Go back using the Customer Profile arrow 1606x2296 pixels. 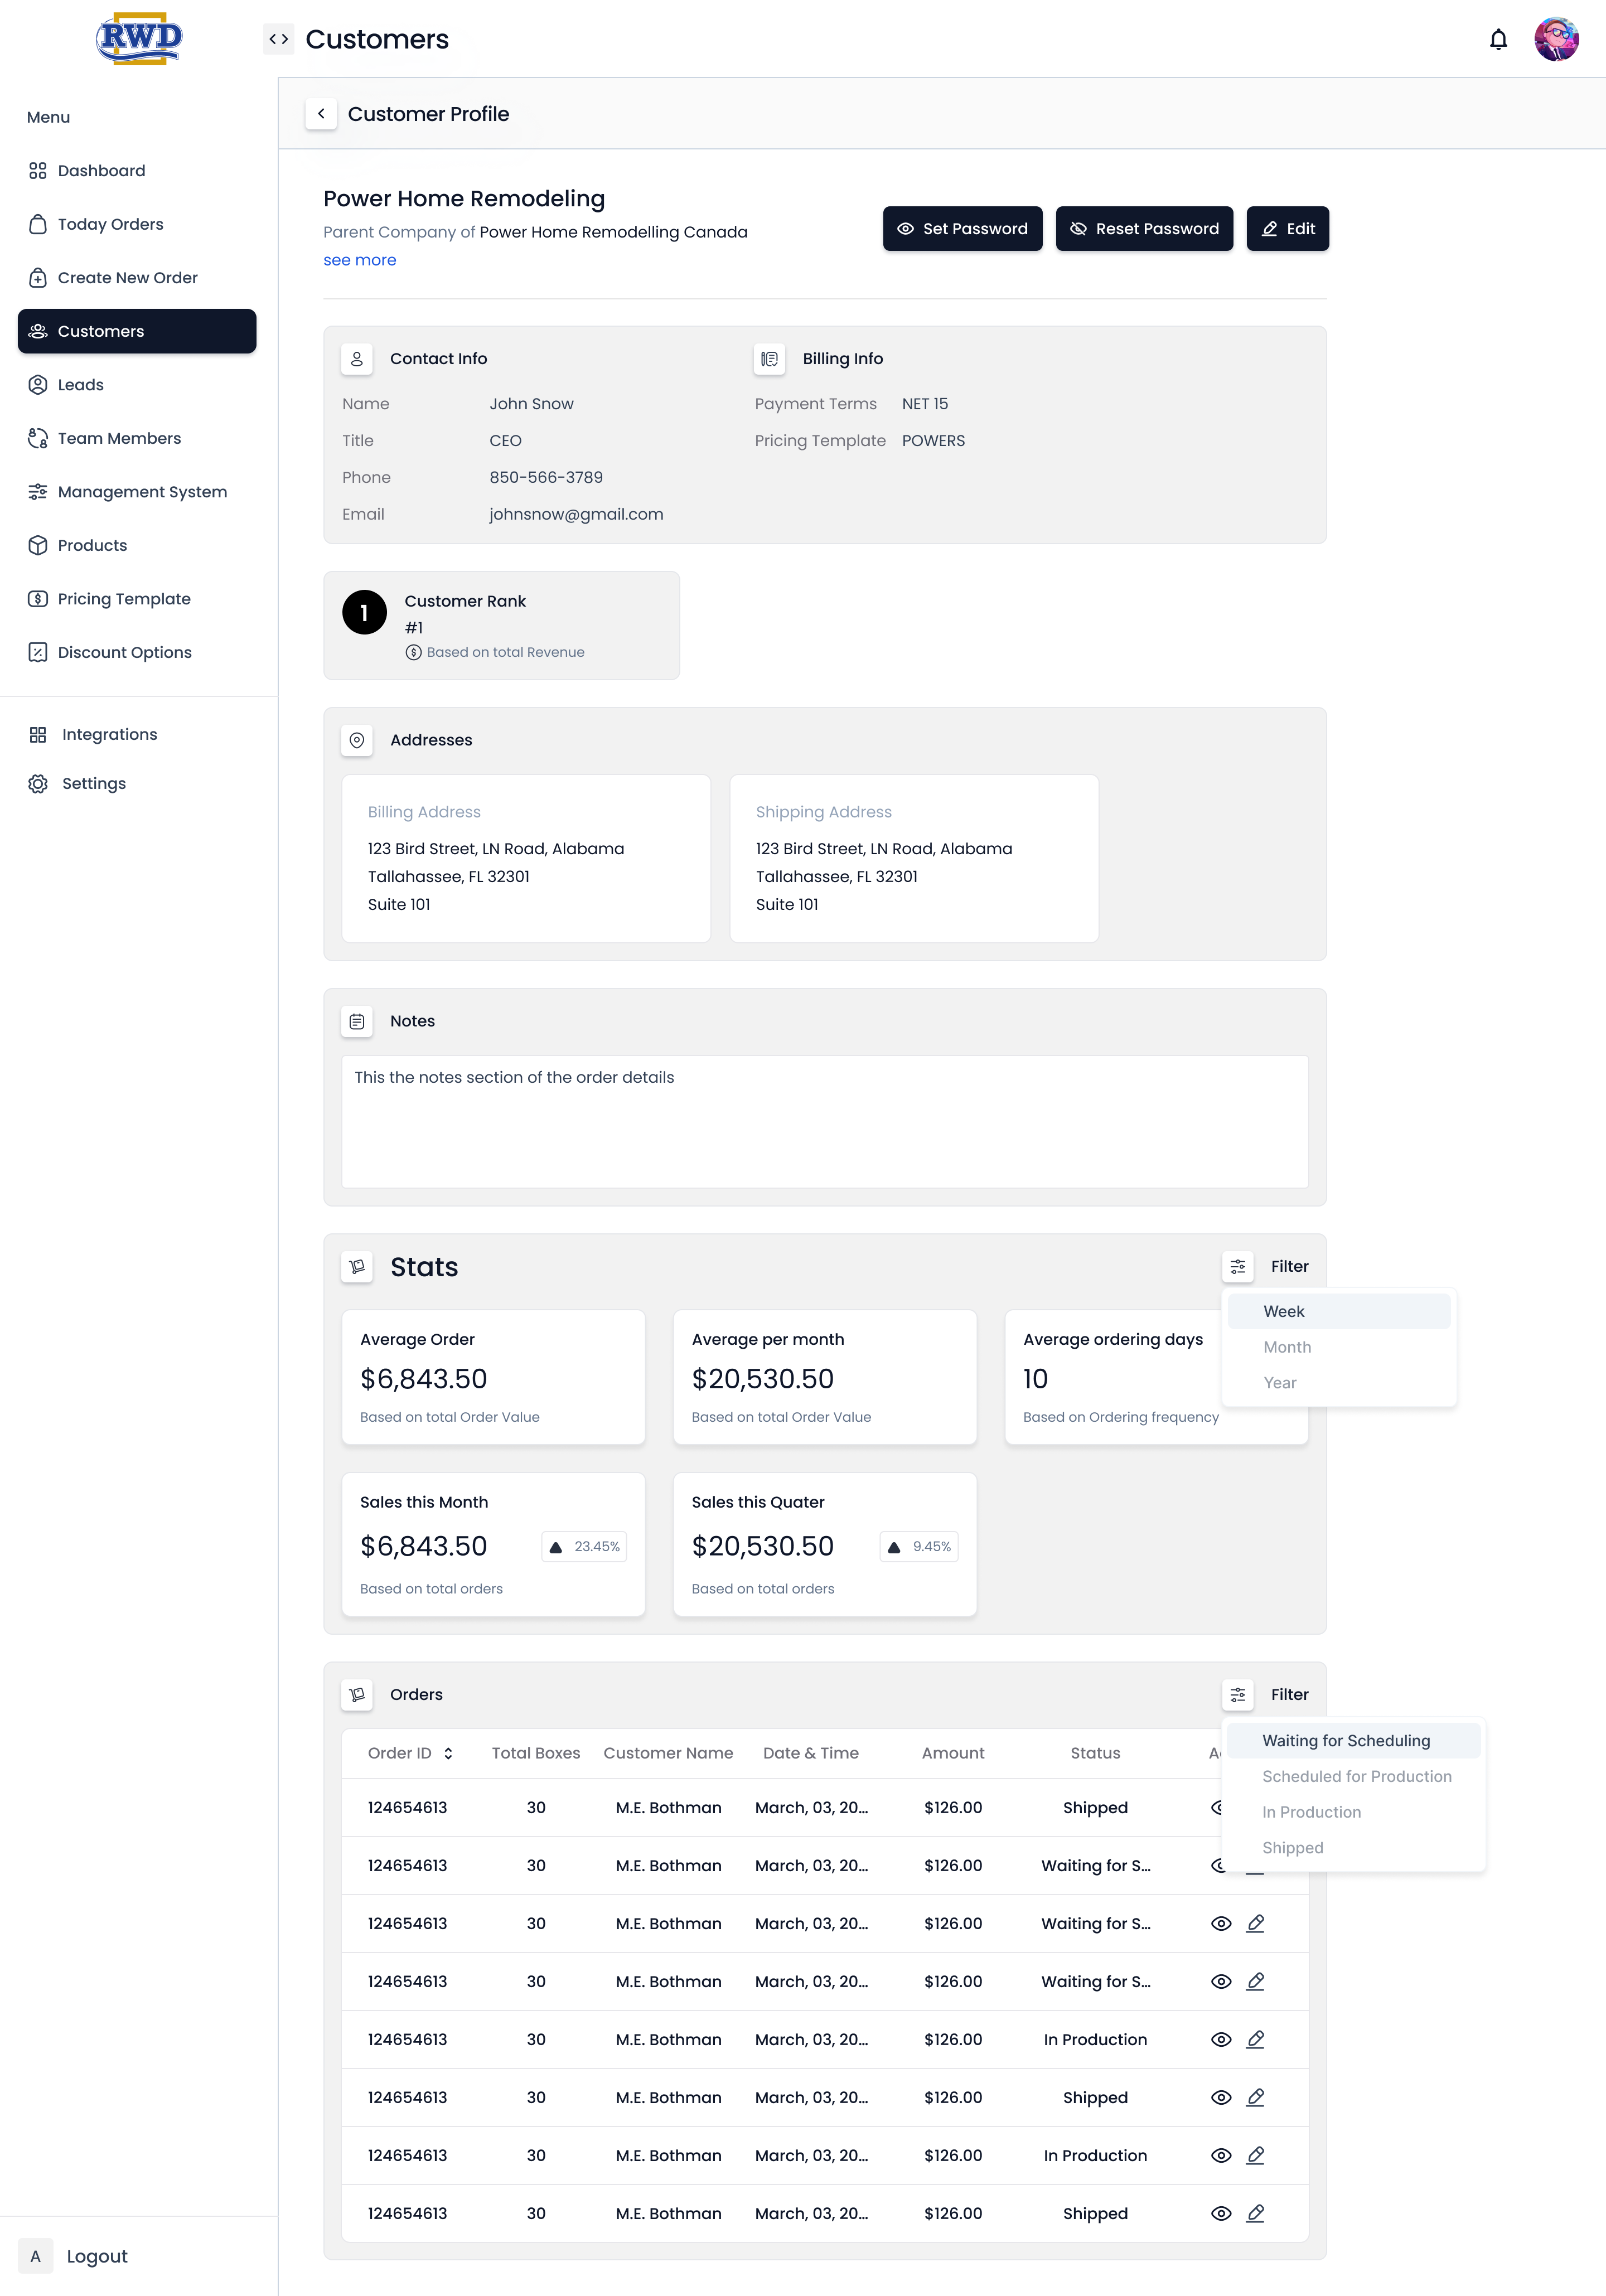[321, 114]
